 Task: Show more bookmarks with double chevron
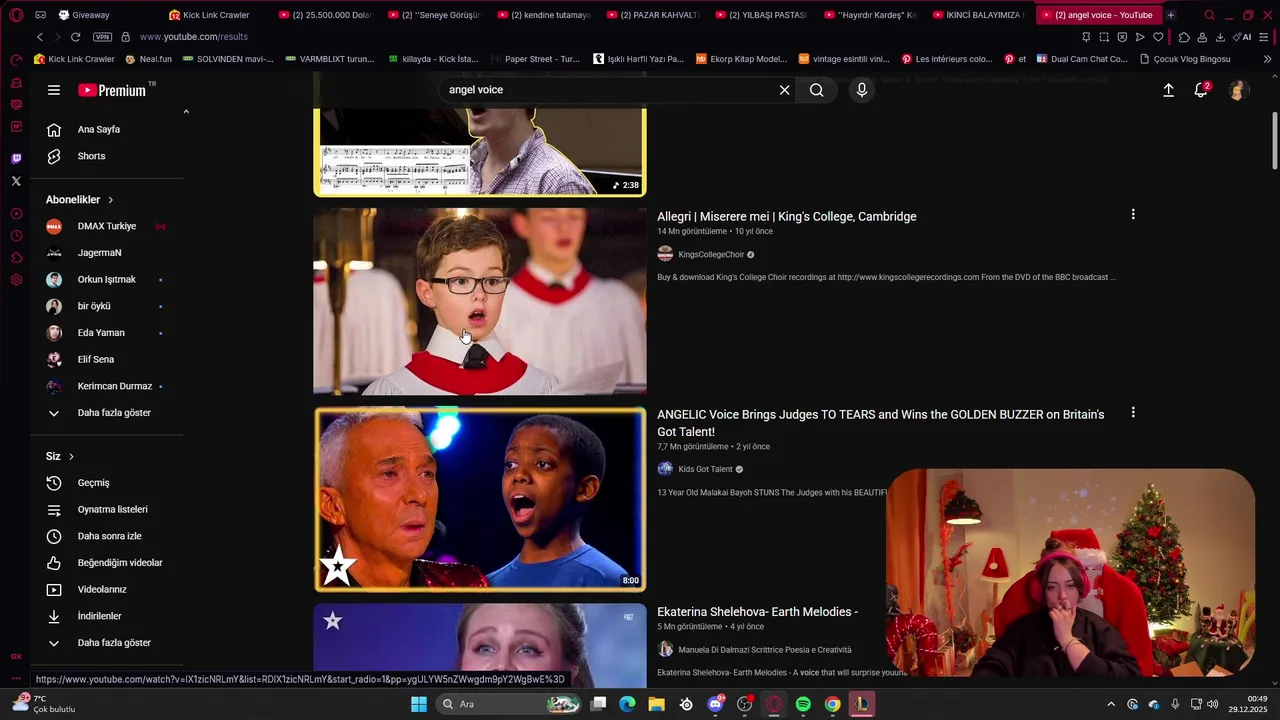pyautogui.click(x=1267, y=59)
